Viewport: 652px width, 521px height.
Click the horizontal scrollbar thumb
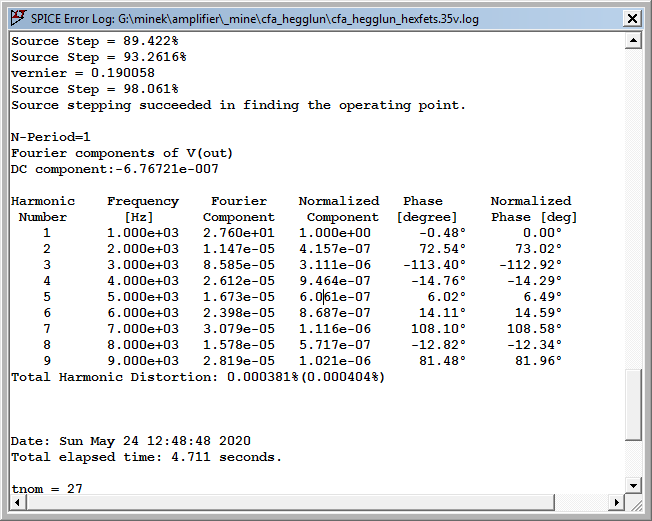pos(290,502)
